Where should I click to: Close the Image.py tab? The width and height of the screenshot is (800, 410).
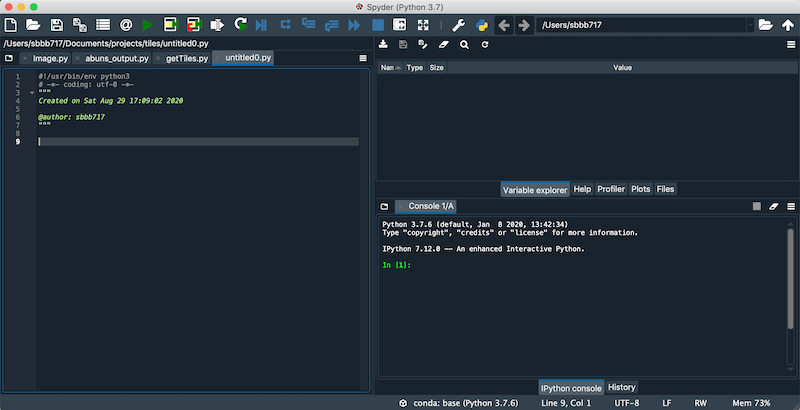(25, 59)
